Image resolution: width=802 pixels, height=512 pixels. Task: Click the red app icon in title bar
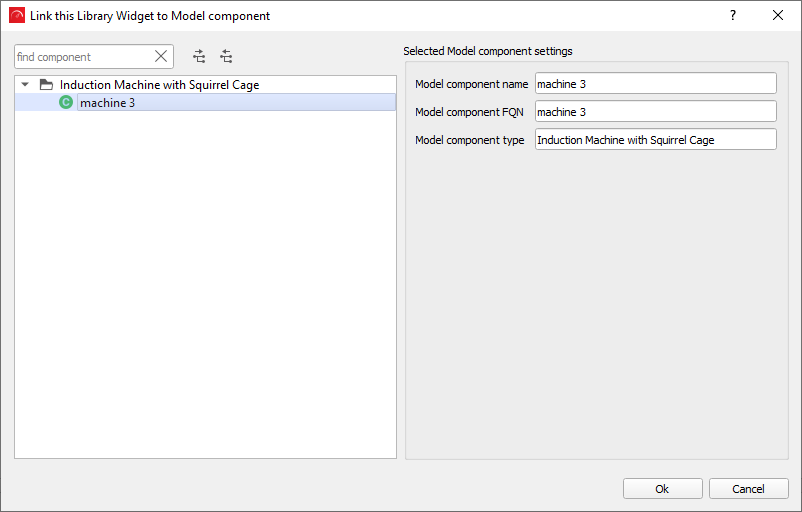tap(16, 16)
